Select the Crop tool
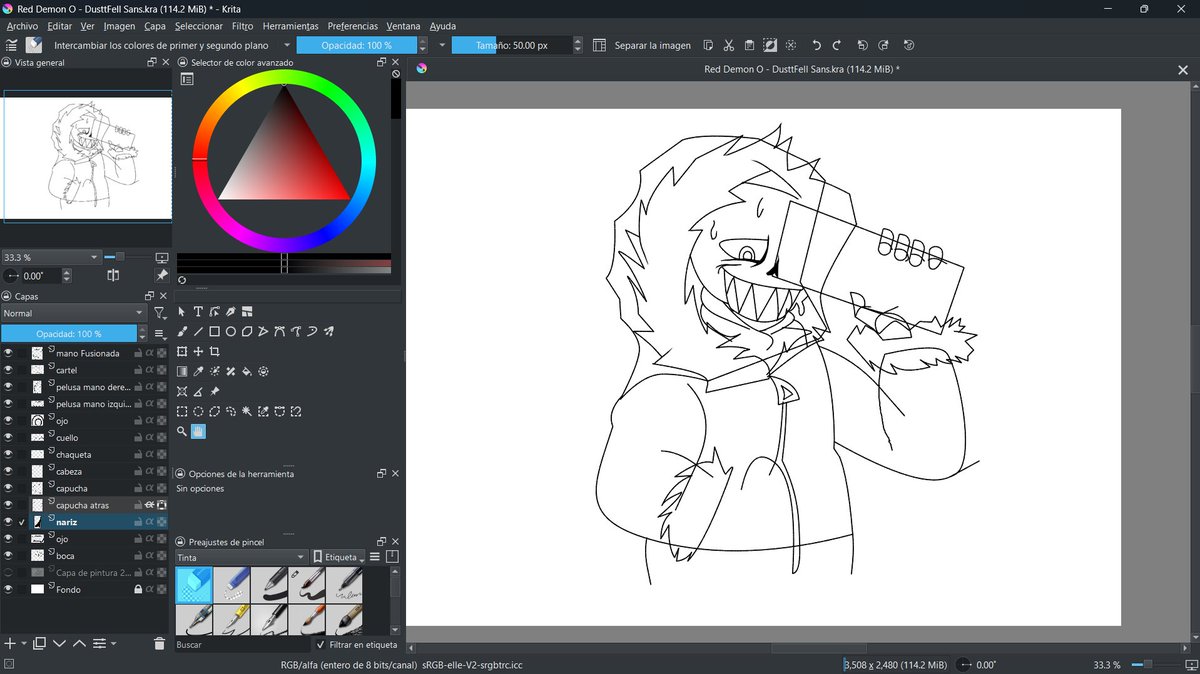 pos(214,352)
